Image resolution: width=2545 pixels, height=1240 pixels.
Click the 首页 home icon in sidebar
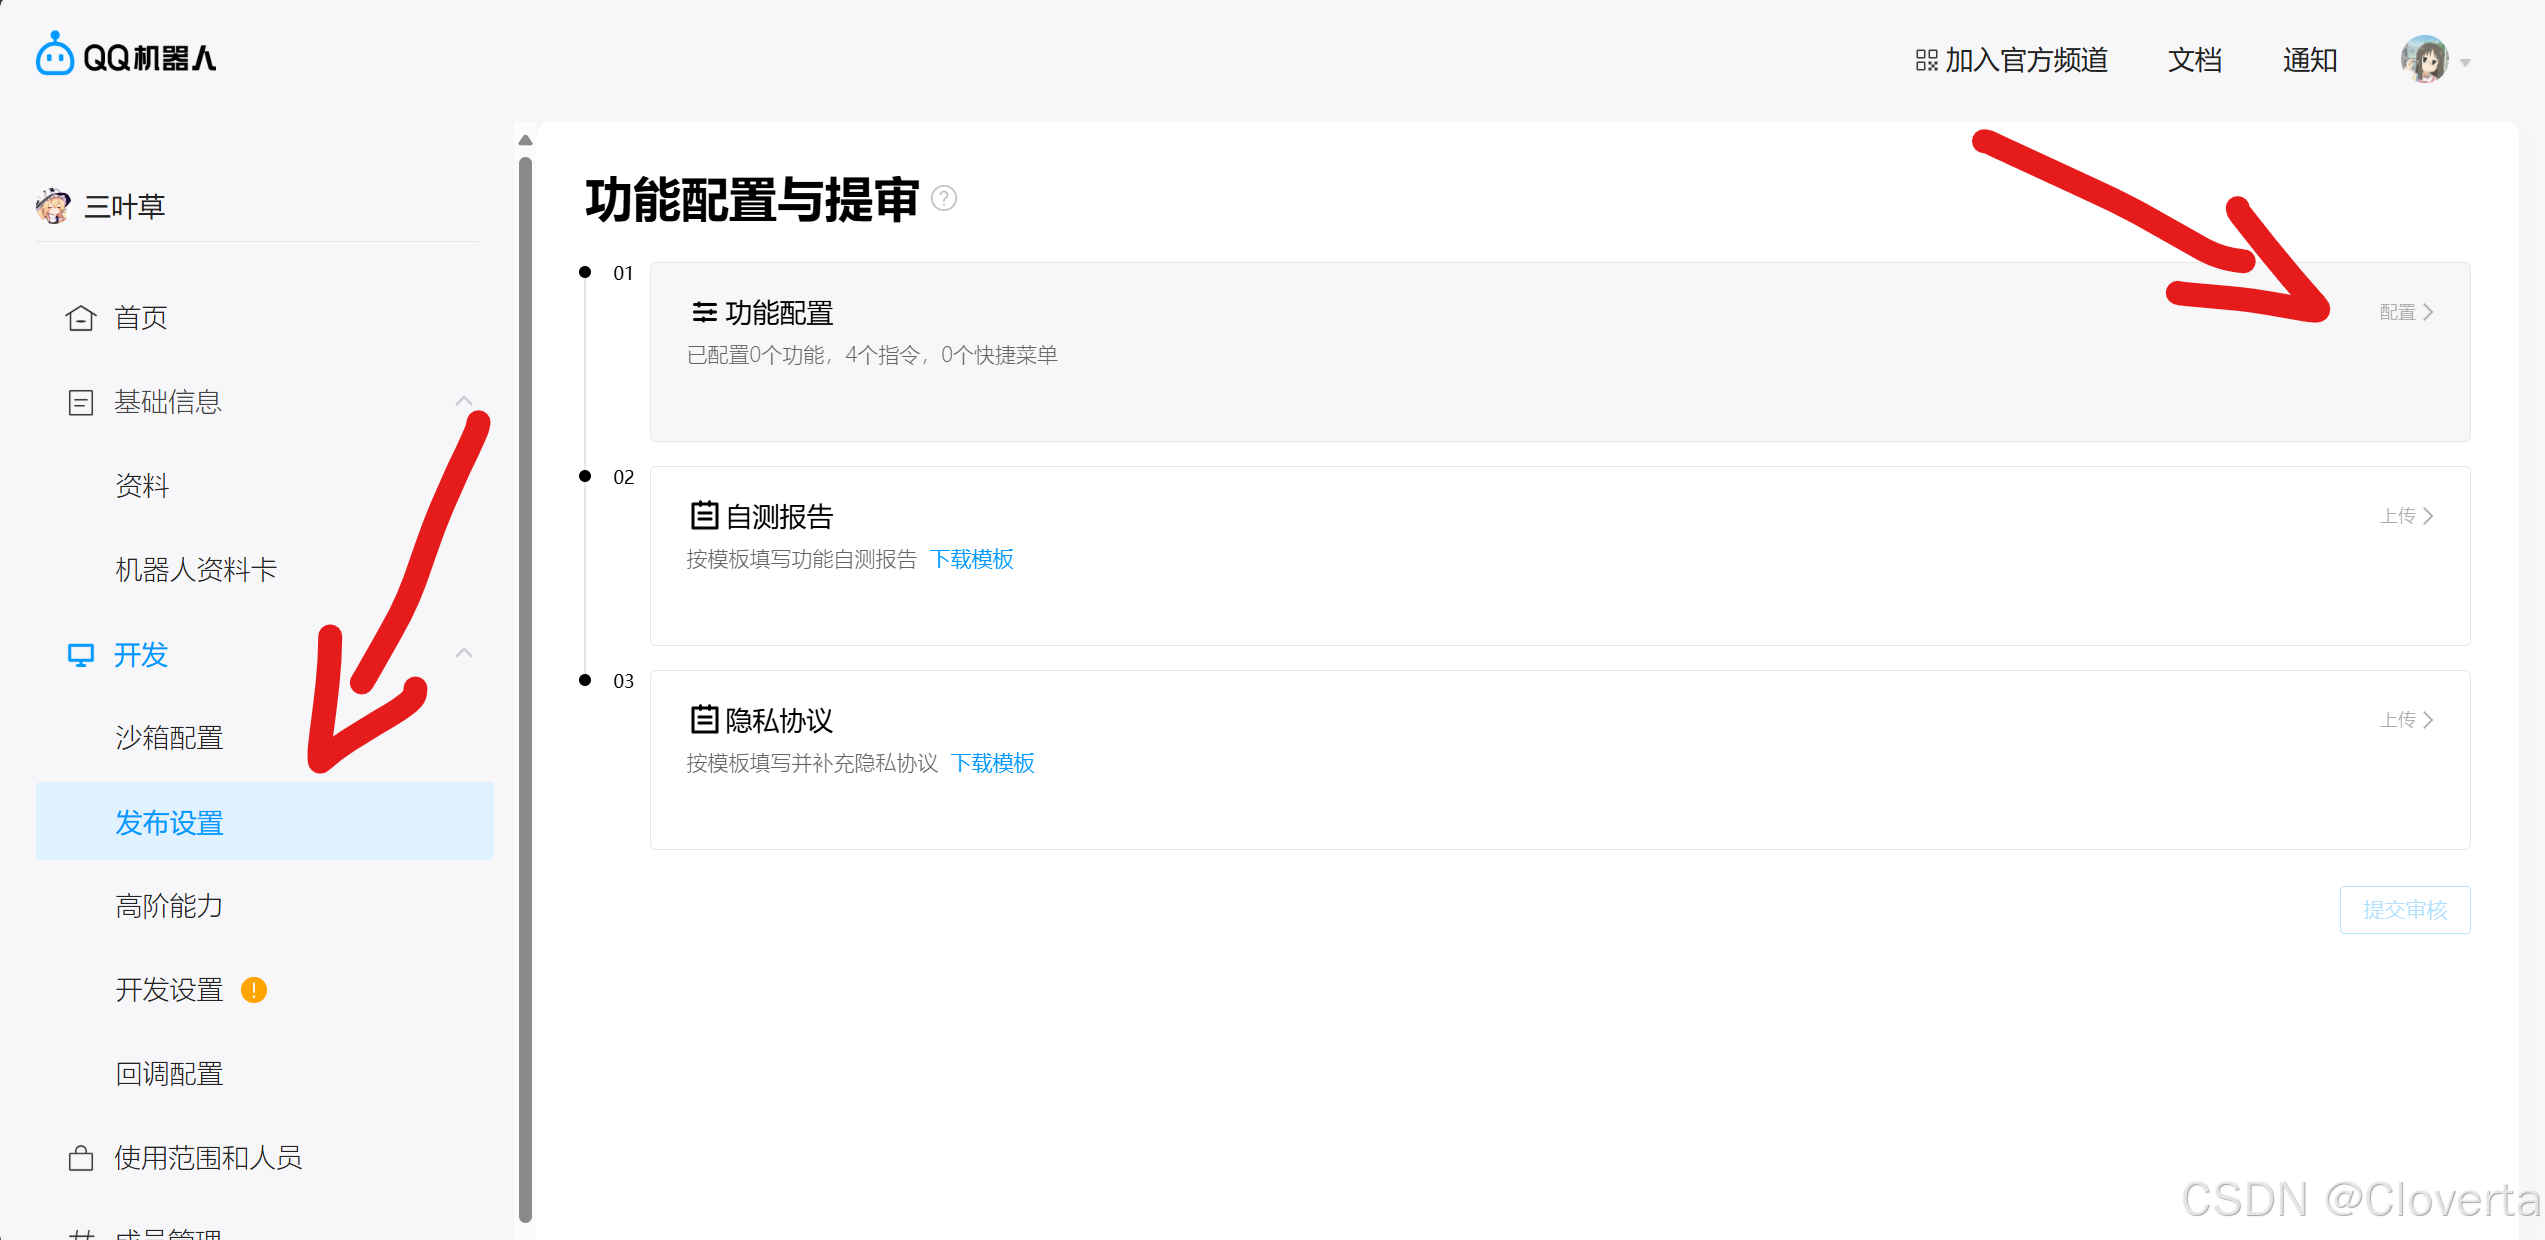(x=80, y=318)
